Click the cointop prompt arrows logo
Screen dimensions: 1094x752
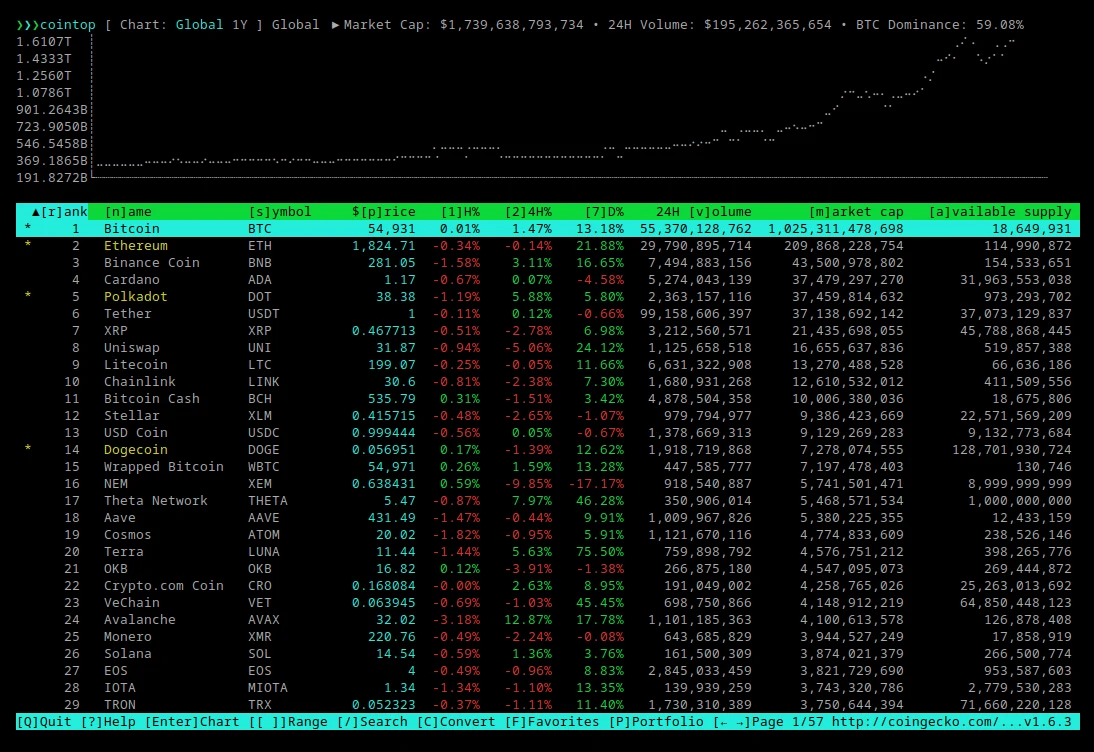[28, 24]
